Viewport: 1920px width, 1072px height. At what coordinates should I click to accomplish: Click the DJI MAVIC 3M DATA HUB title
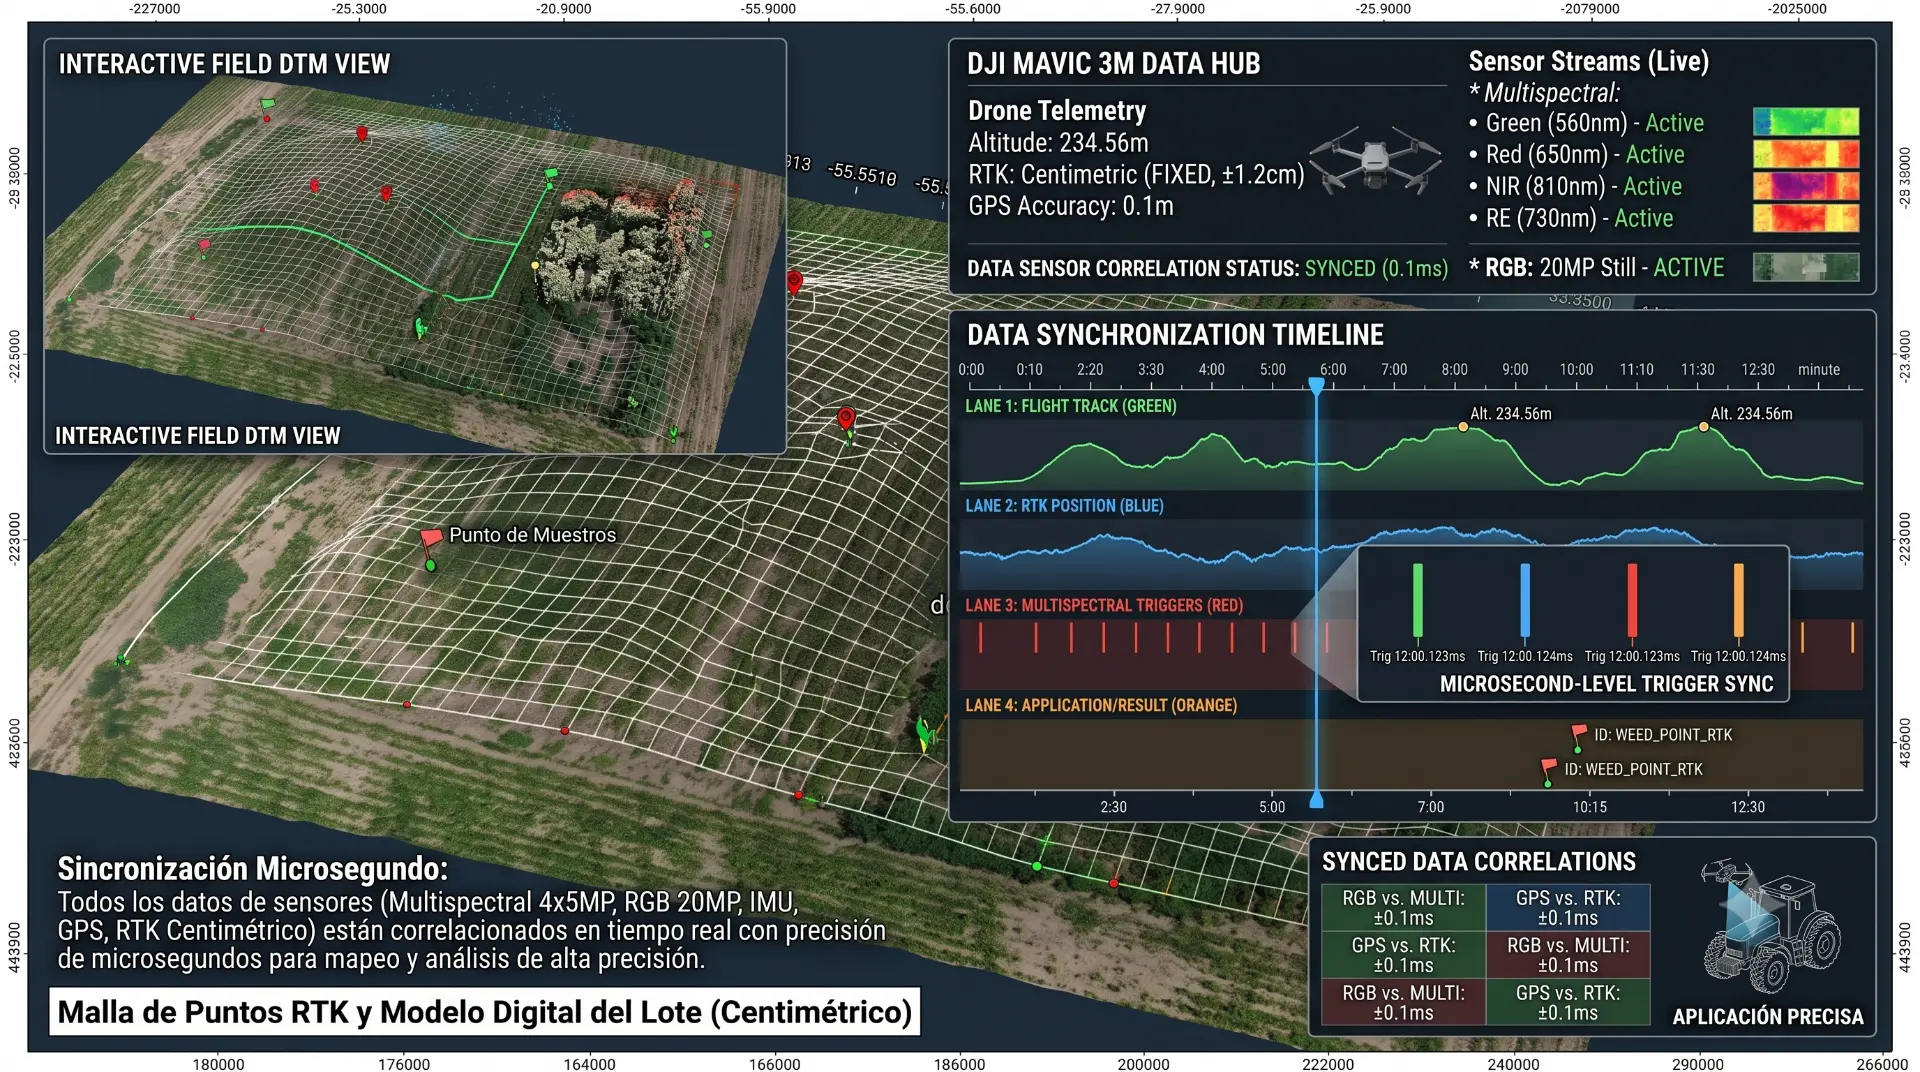pyautogui.click(x=1113, y=64)
